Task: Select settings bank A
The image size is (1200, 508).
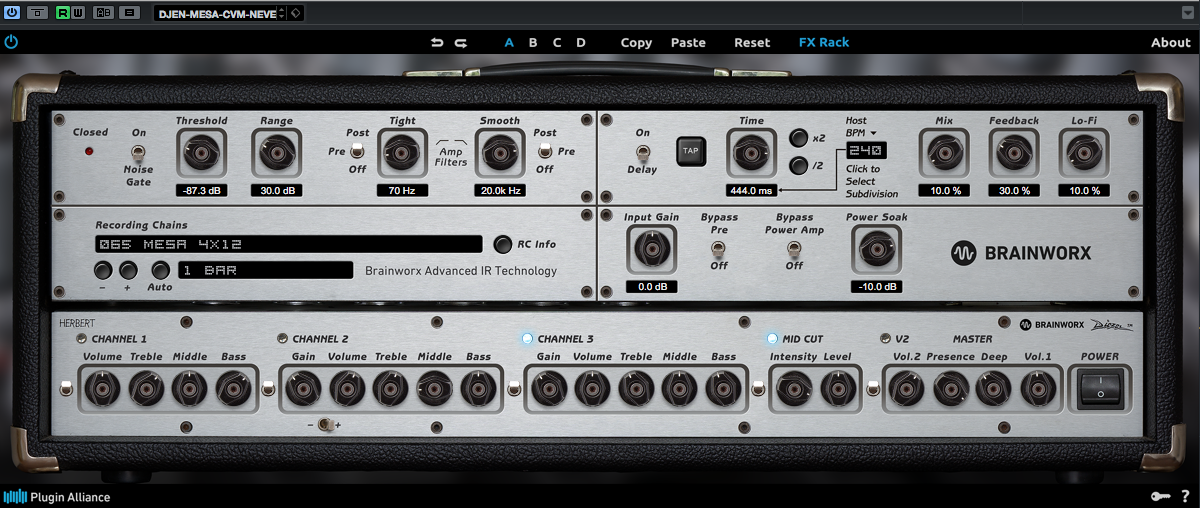Action: 509,43
